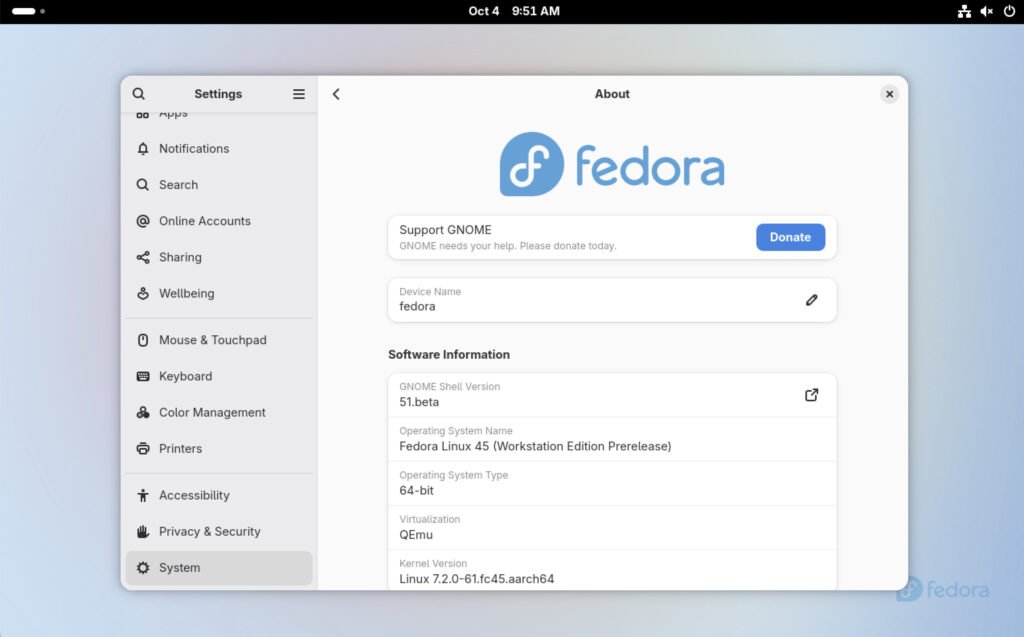Click the Keyboard icon in sidebar
The width and height of the screenshot is (1024, 637).
coord(143,376)
